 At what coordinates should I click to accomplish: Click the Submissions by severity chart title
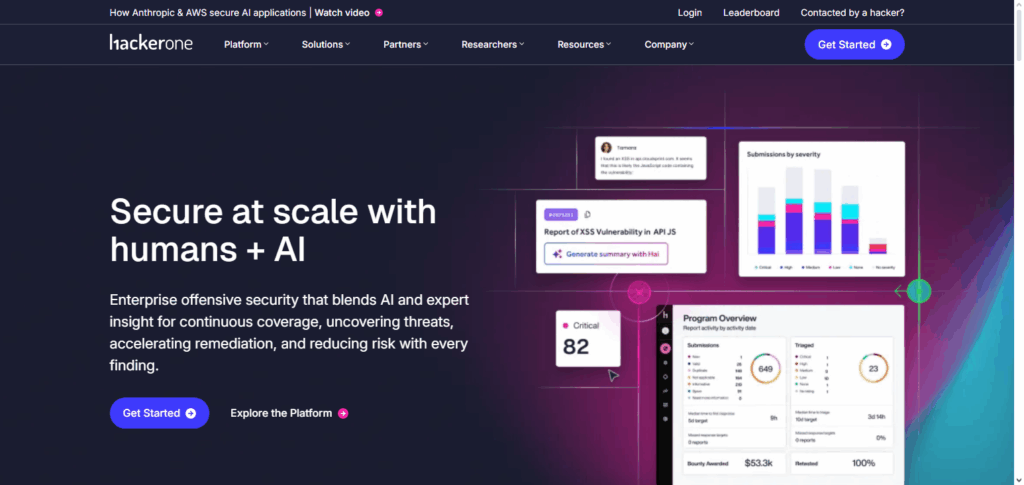pos(784,155)
